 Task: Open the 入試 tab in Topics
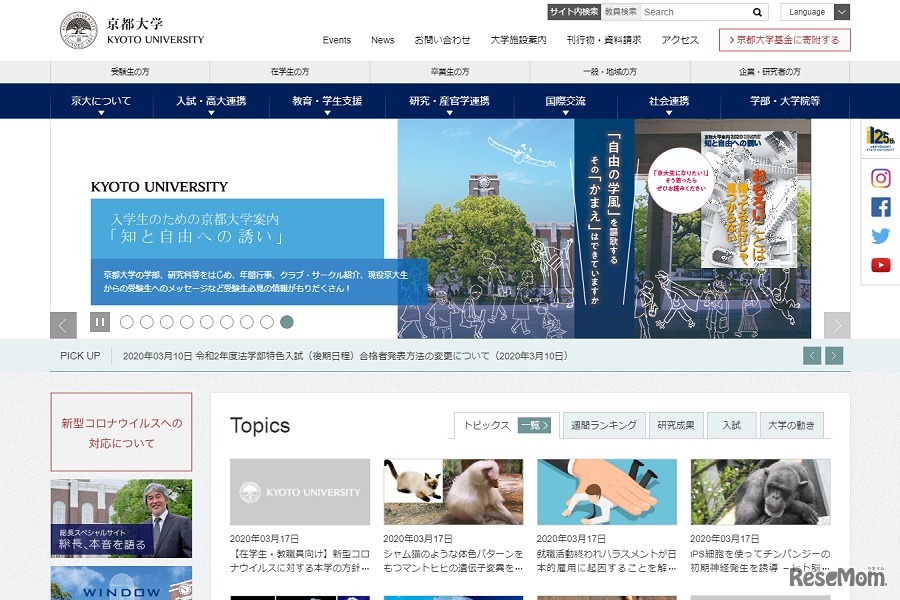[x=731, y=425]
